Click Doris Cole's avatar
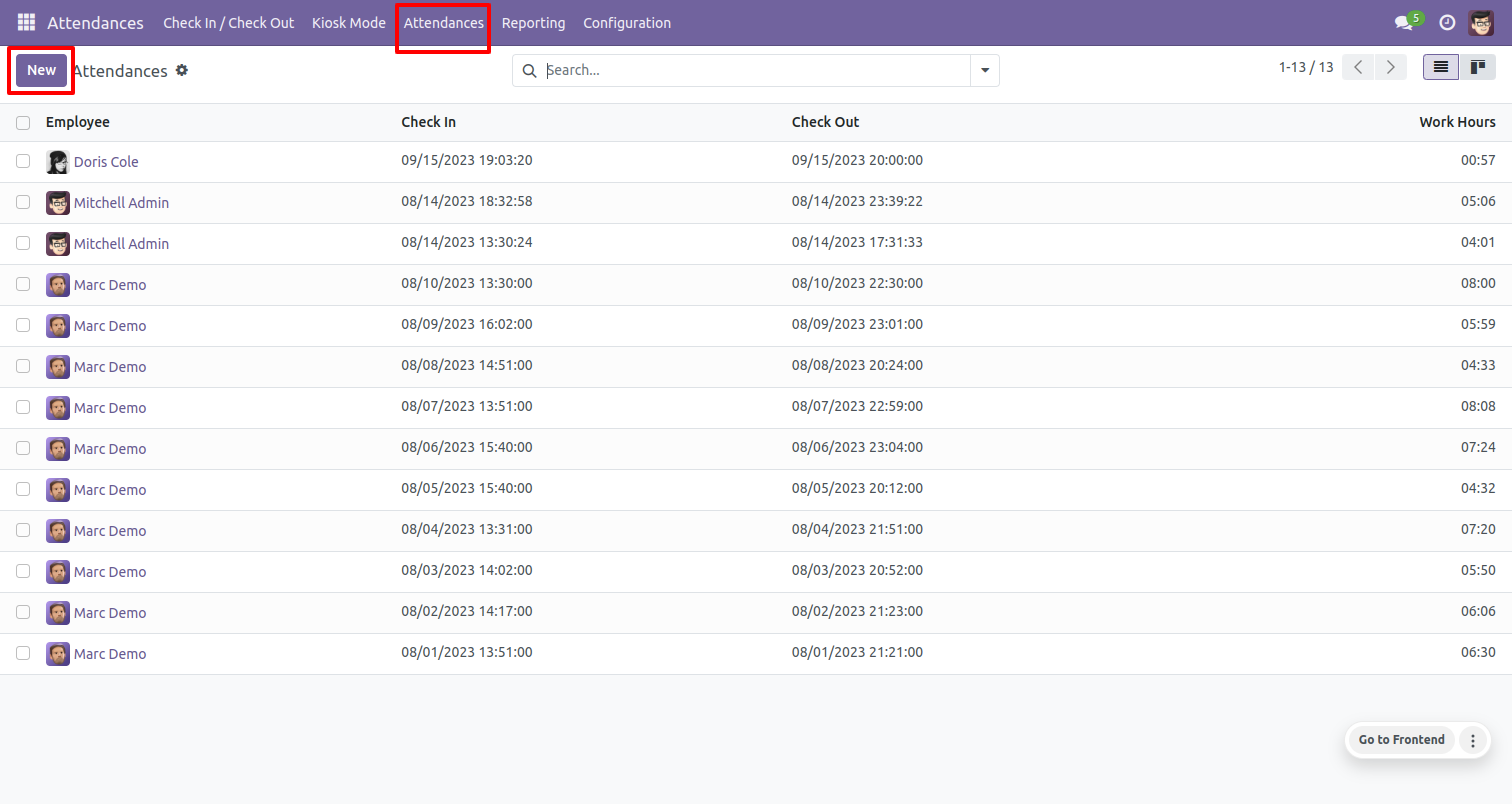 pyautogui.click(x=58, y=162)
